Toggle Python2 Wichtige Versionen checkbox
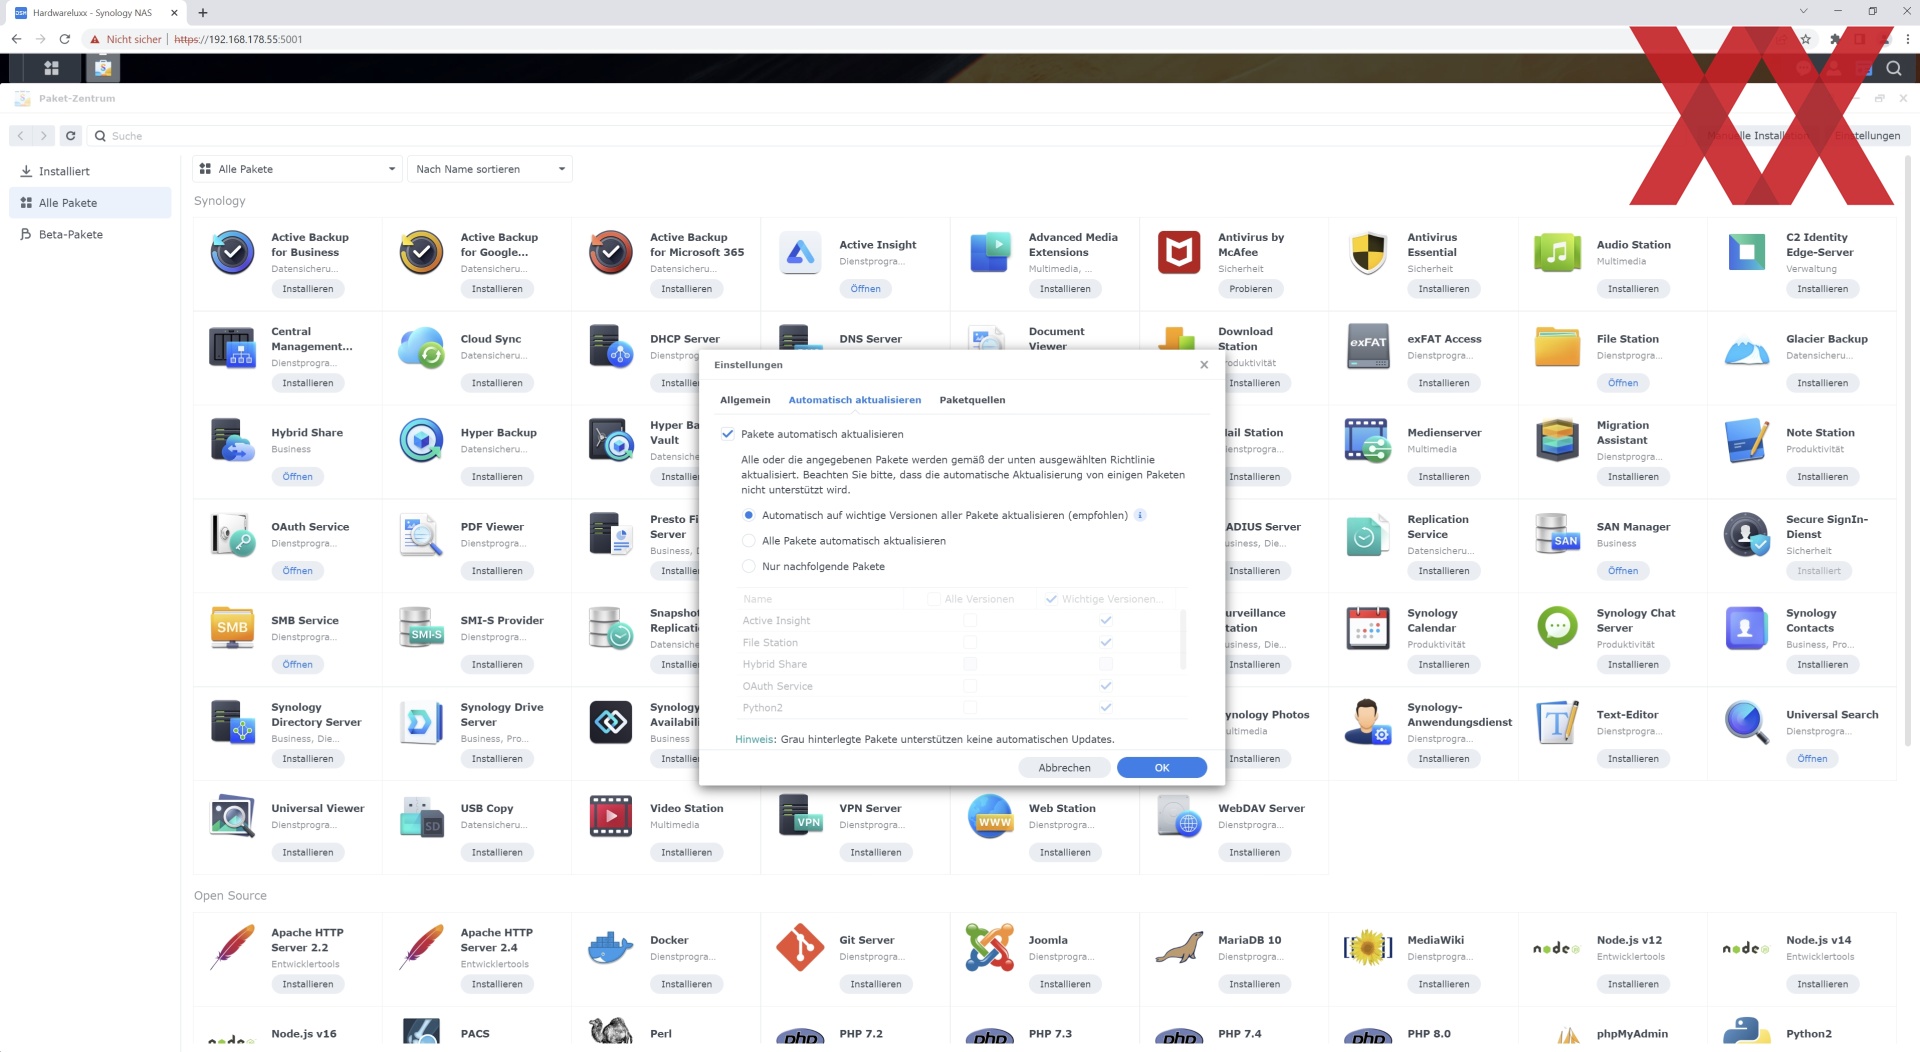1920x1052 pixels. [x=1105, y=707]
